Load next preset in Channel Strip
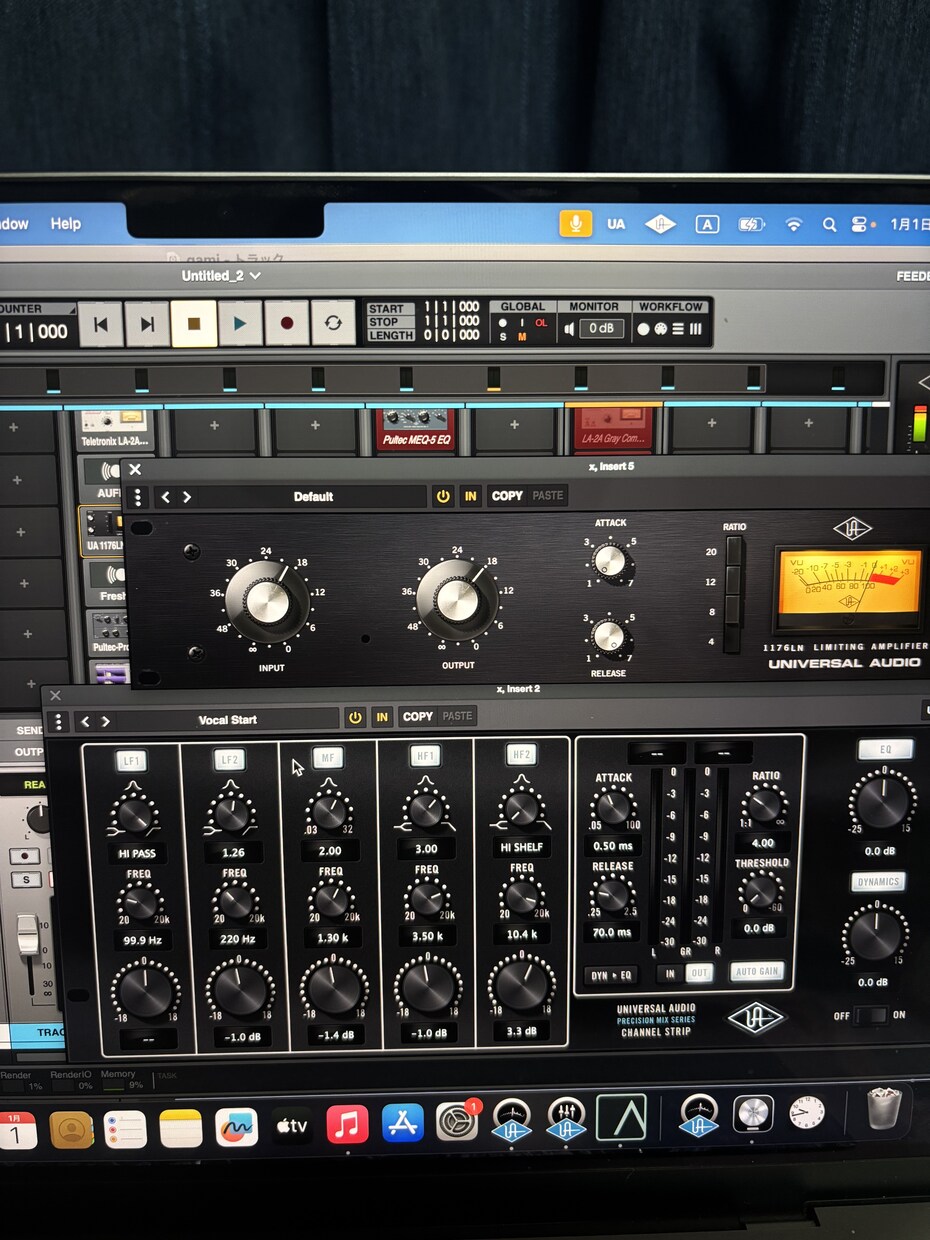The width and height of the screenshot is (930, 1240). point(106,721)
